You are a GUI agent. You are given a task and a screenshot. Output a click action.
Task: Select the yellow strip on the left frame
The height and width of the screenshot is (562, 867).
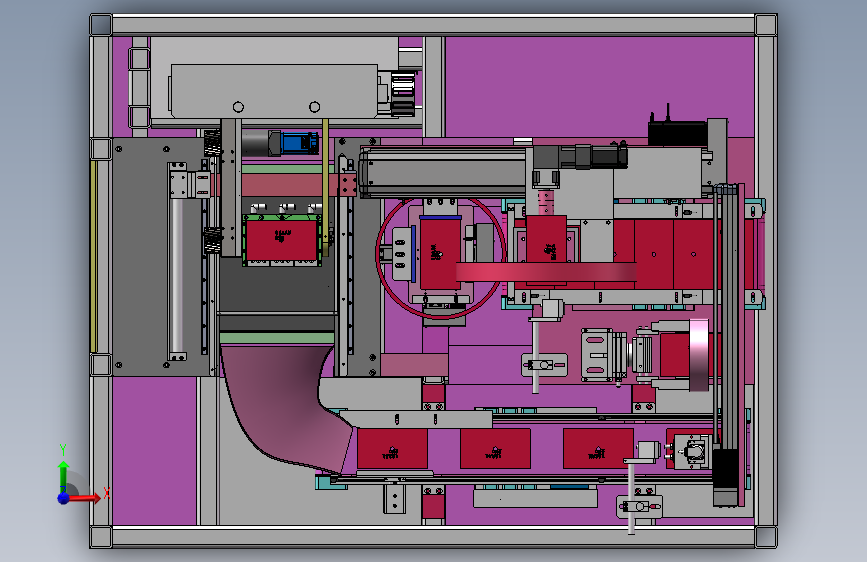click(x=94, y=256)
